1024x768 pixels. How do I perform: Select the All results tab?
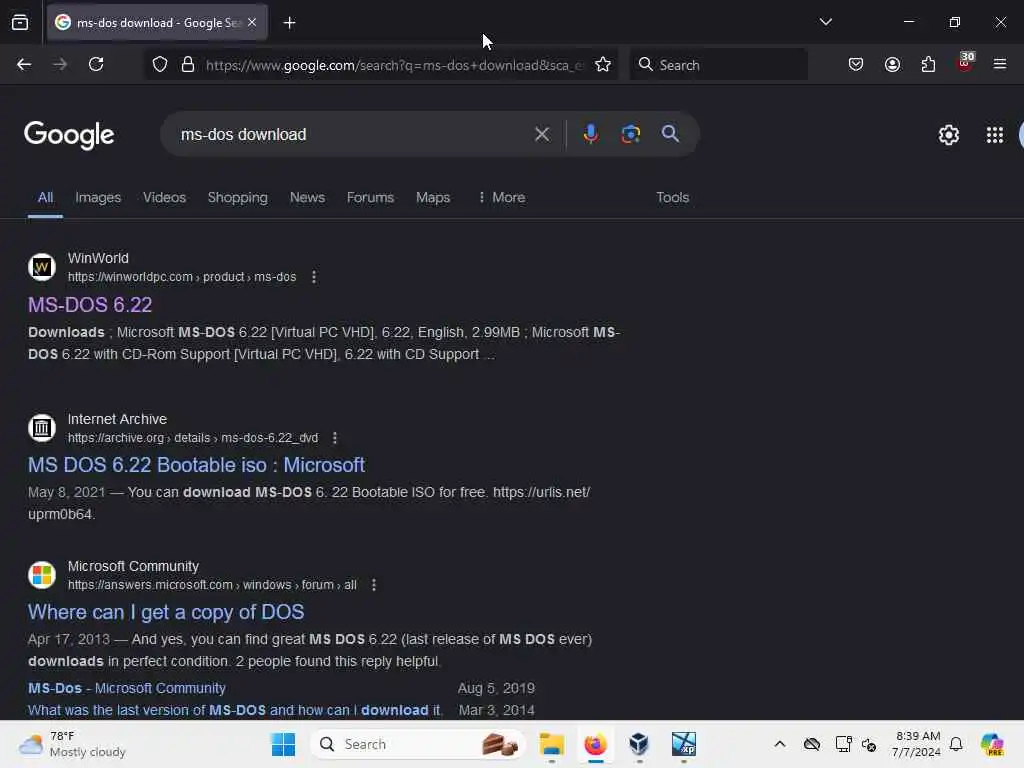coord(45,197)
